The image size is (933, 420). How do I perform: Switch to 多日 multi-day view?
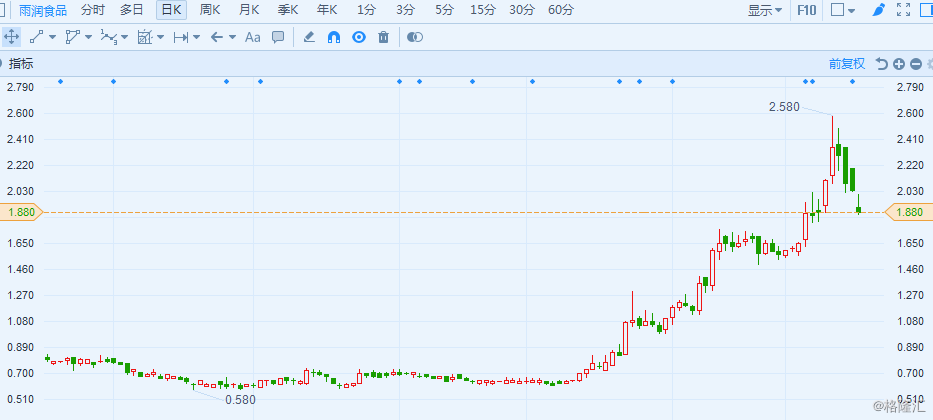pyautogui.click(x=132, y=10)
